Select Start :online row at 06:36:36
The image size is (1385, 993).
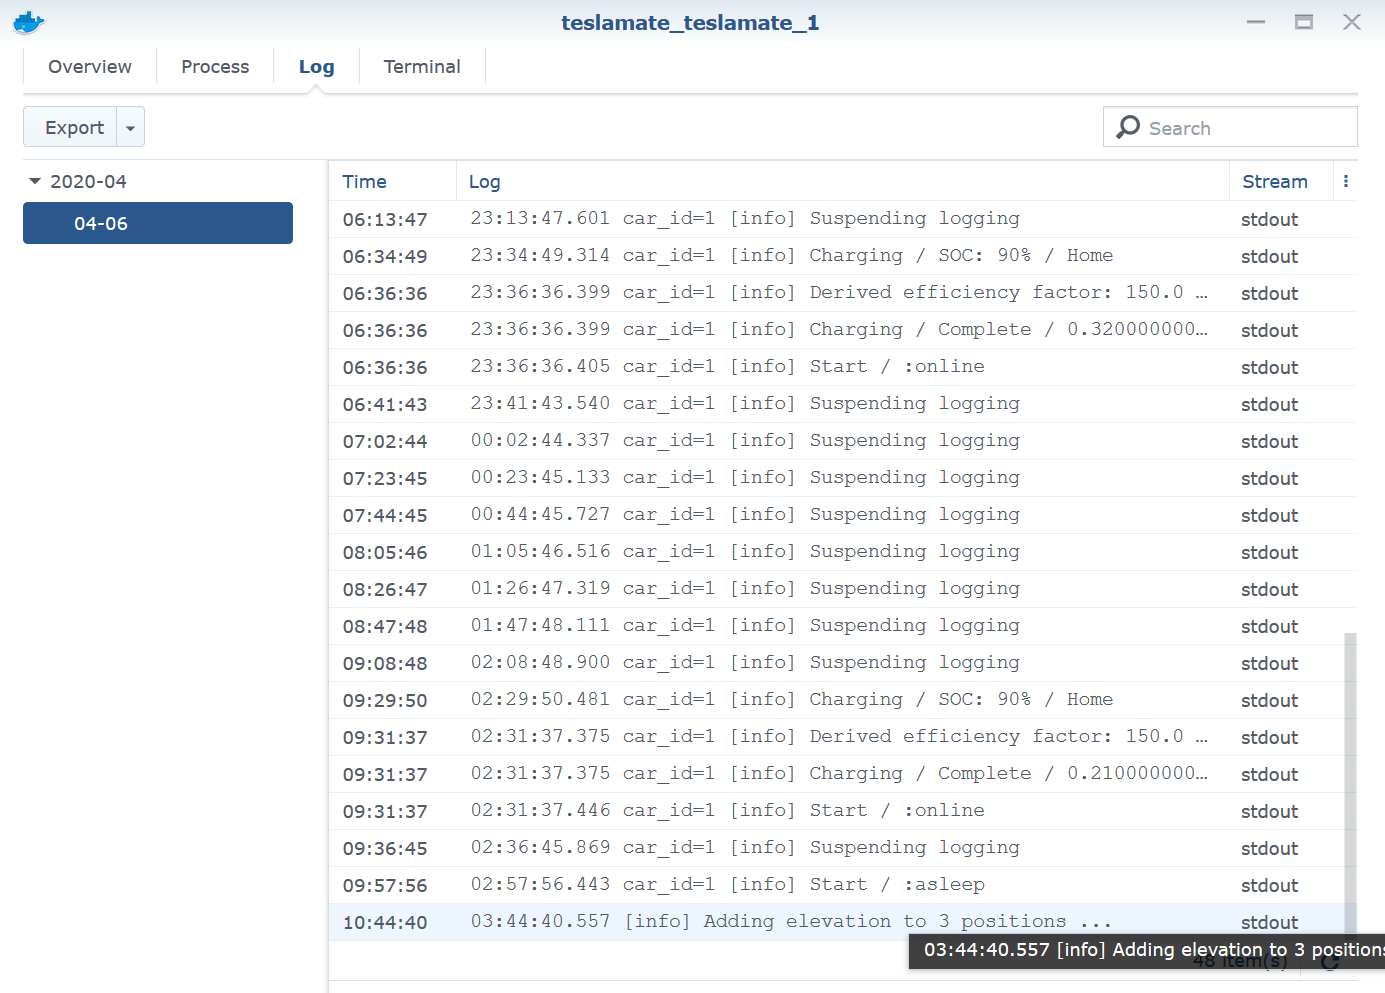point(843,367)
